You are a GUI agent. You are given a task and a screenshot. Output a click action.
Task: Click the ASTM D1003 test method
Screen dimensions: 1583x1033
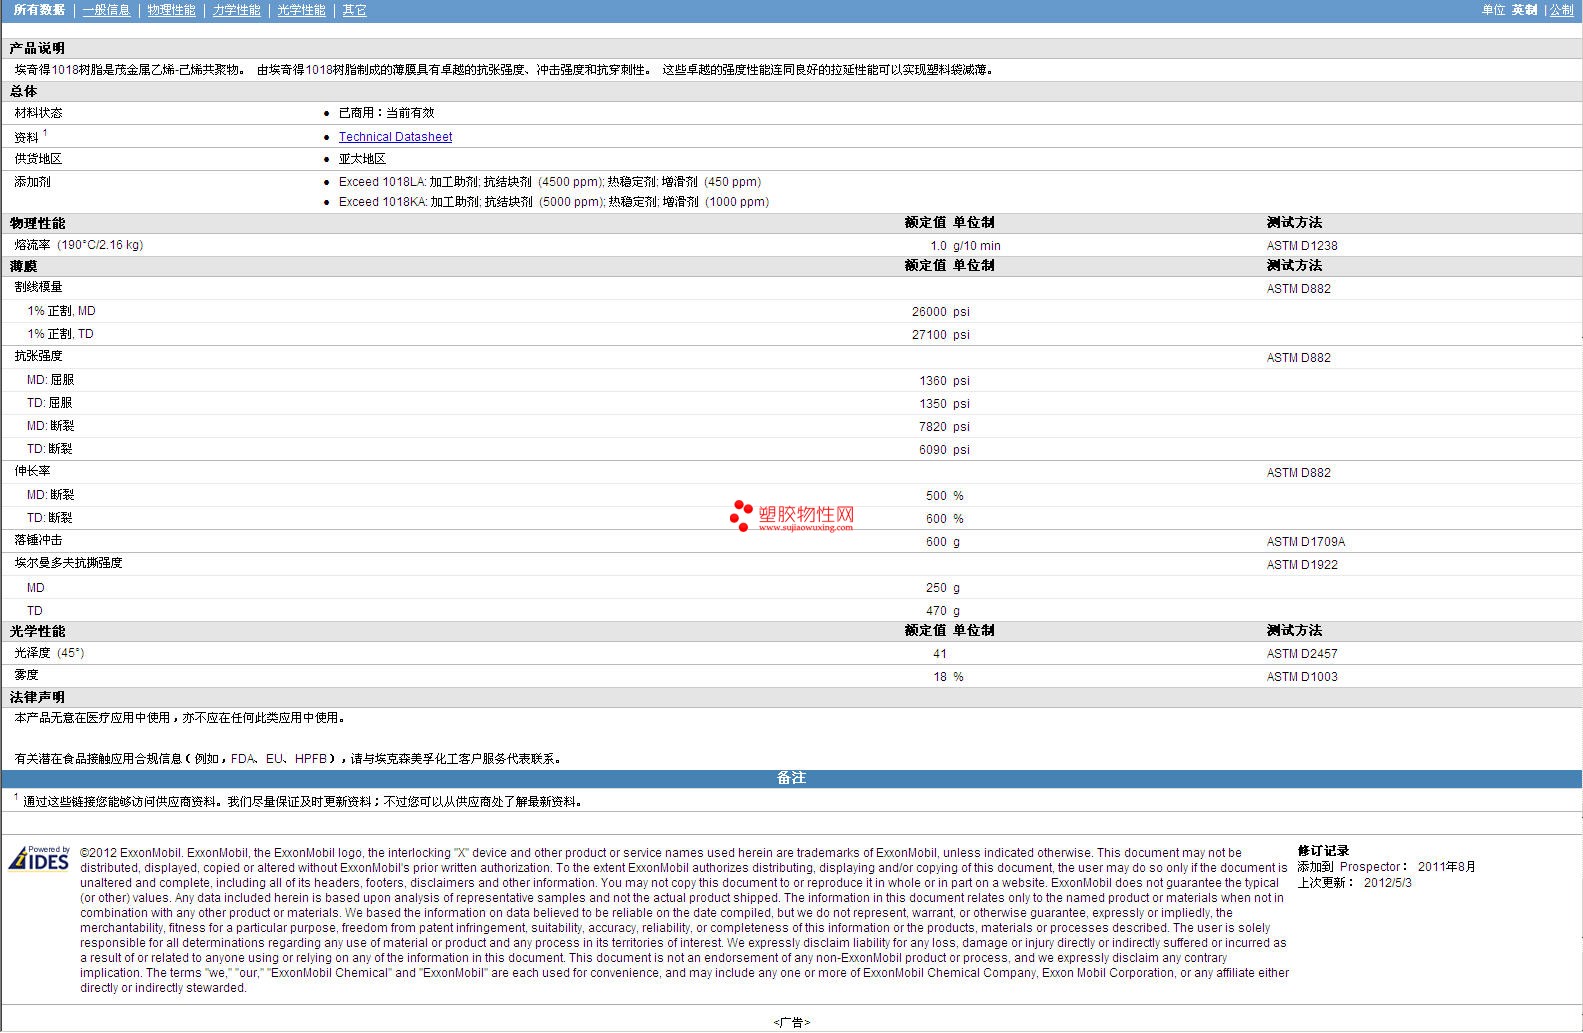(1302, 677)
